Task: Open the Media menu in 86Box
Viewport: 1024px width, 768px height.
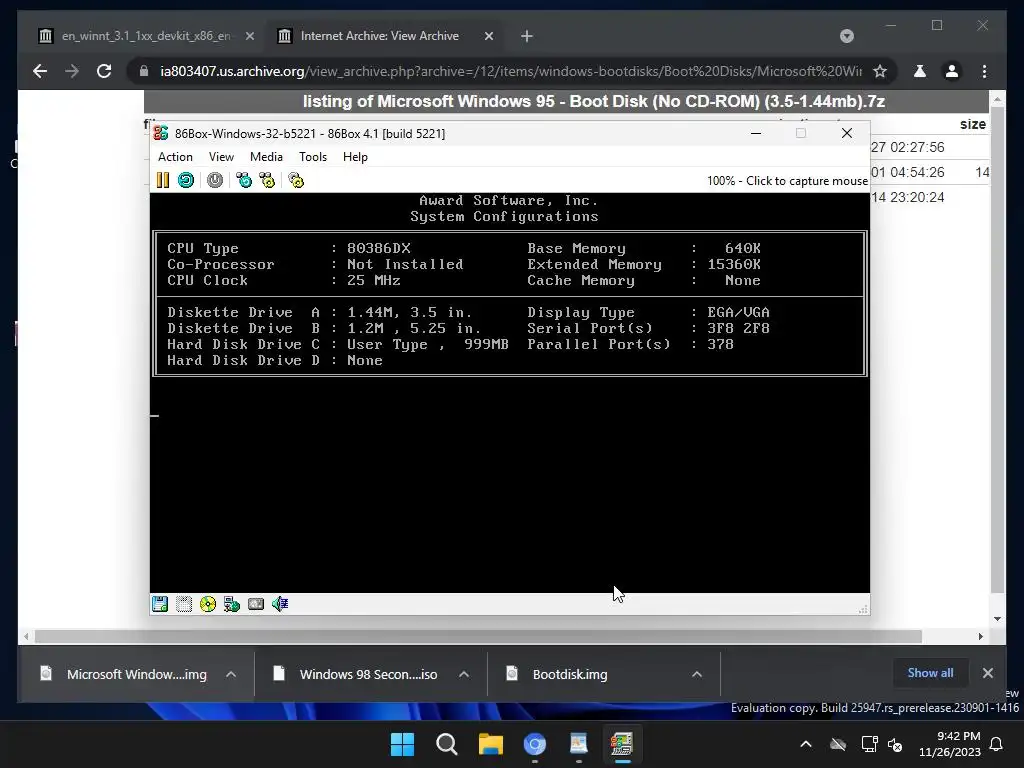Action: pos(266,157)
